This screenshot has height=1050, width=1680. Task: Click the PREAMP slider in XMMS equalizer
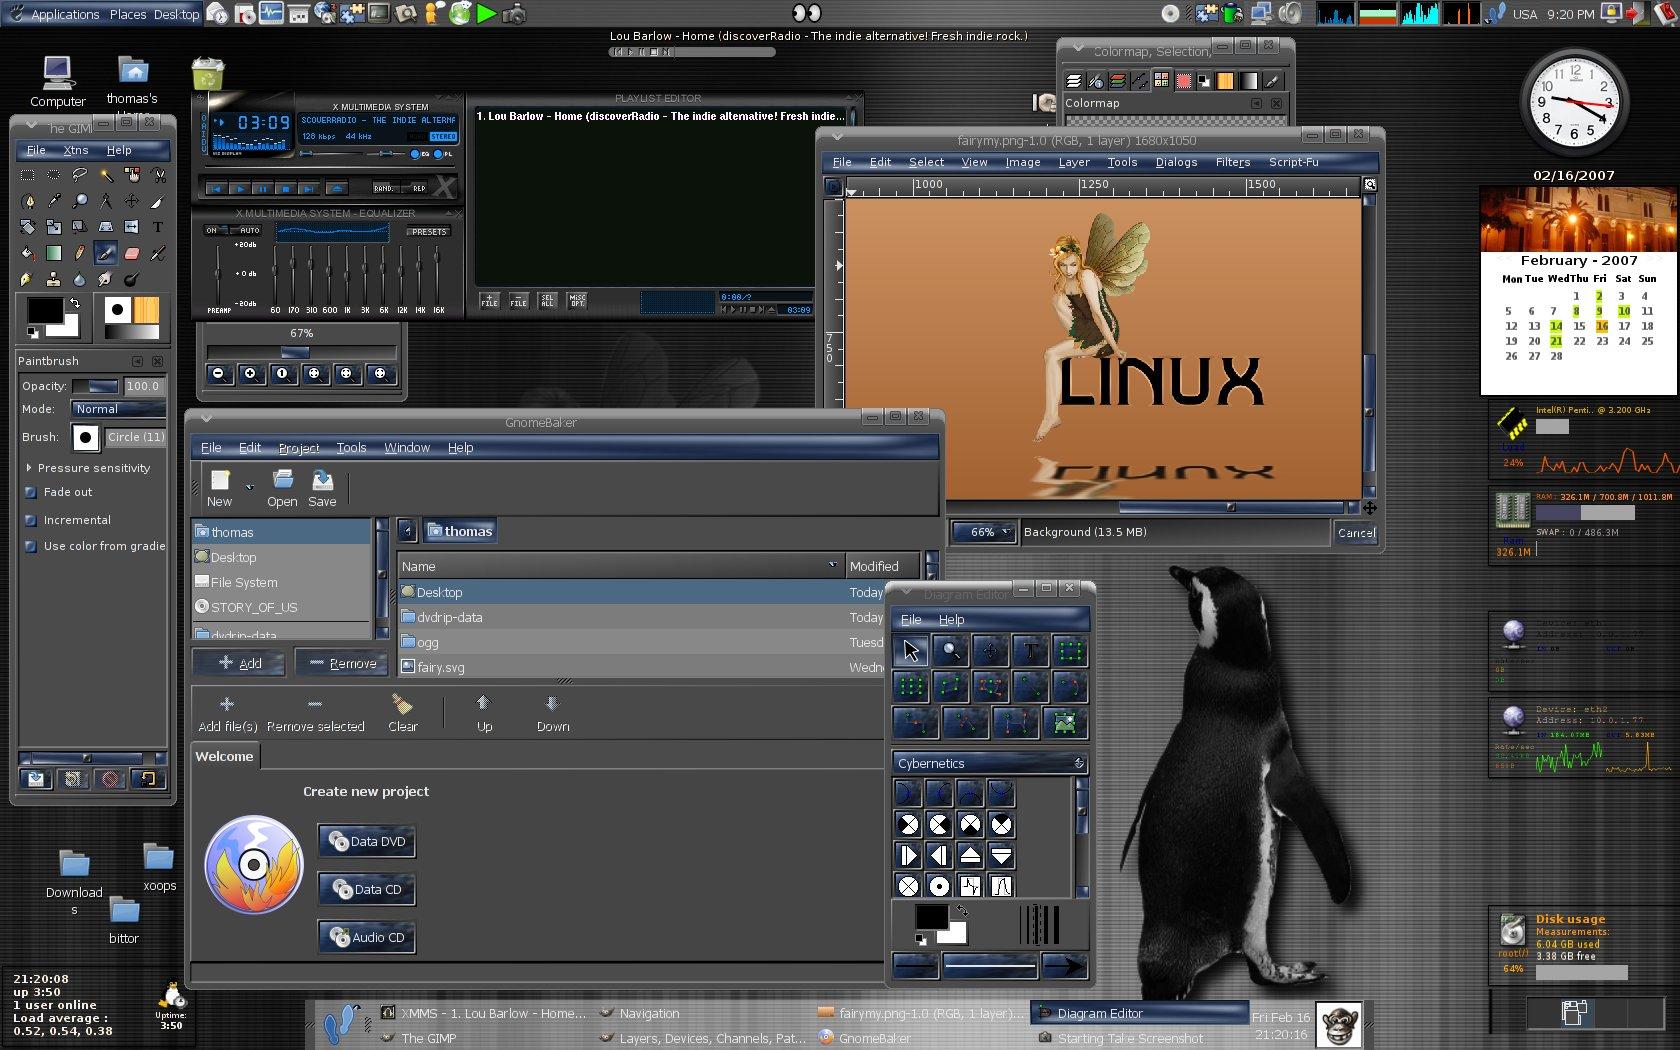point(217,276)
